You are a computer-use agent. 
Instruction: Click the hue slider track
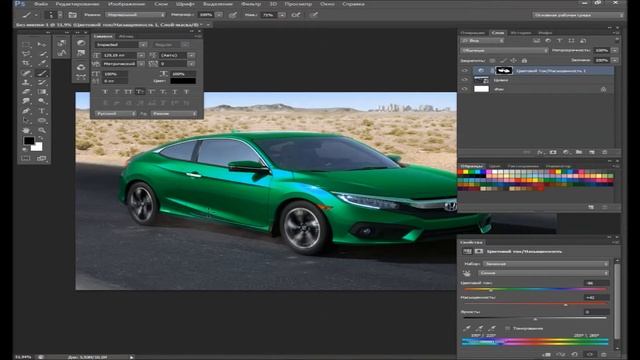[x=535, y=289]
